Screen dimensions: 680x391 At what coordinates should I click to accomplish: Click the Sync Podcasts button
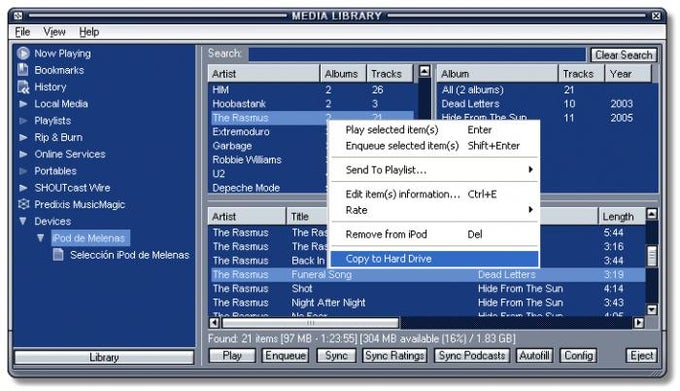[x=471, y=355]
